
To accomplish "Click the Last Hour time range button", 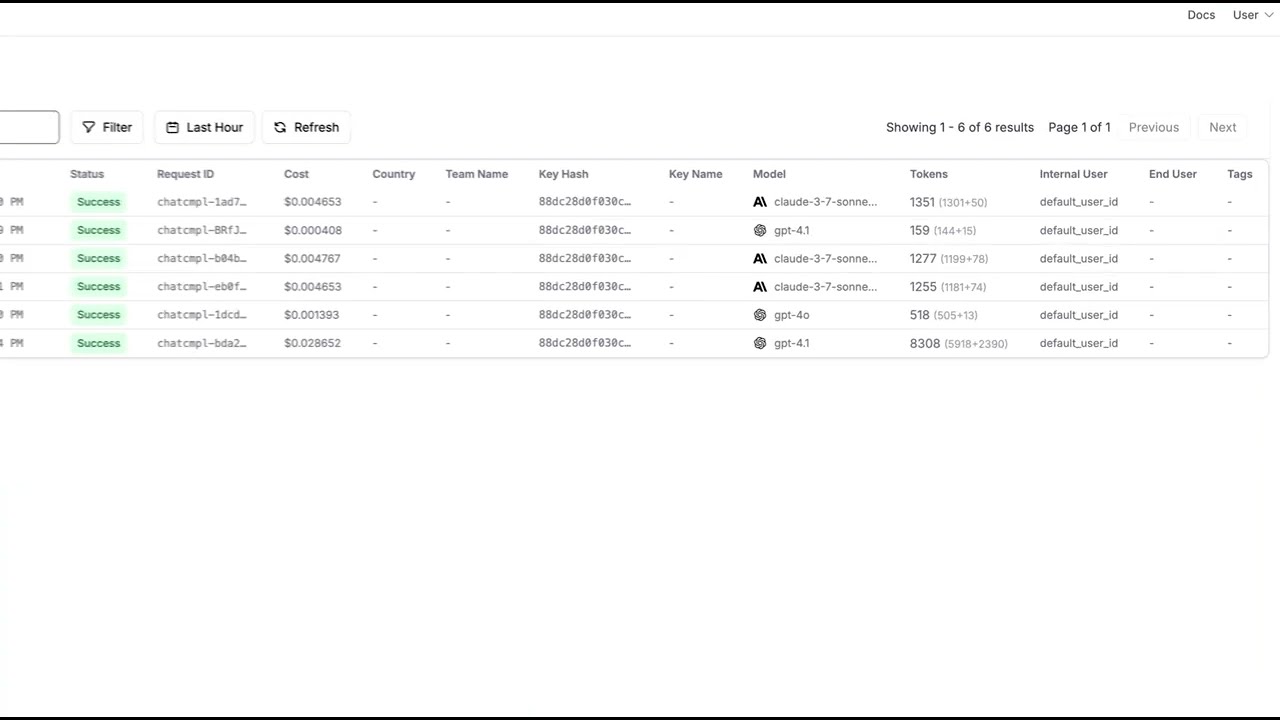I will 204,127.
